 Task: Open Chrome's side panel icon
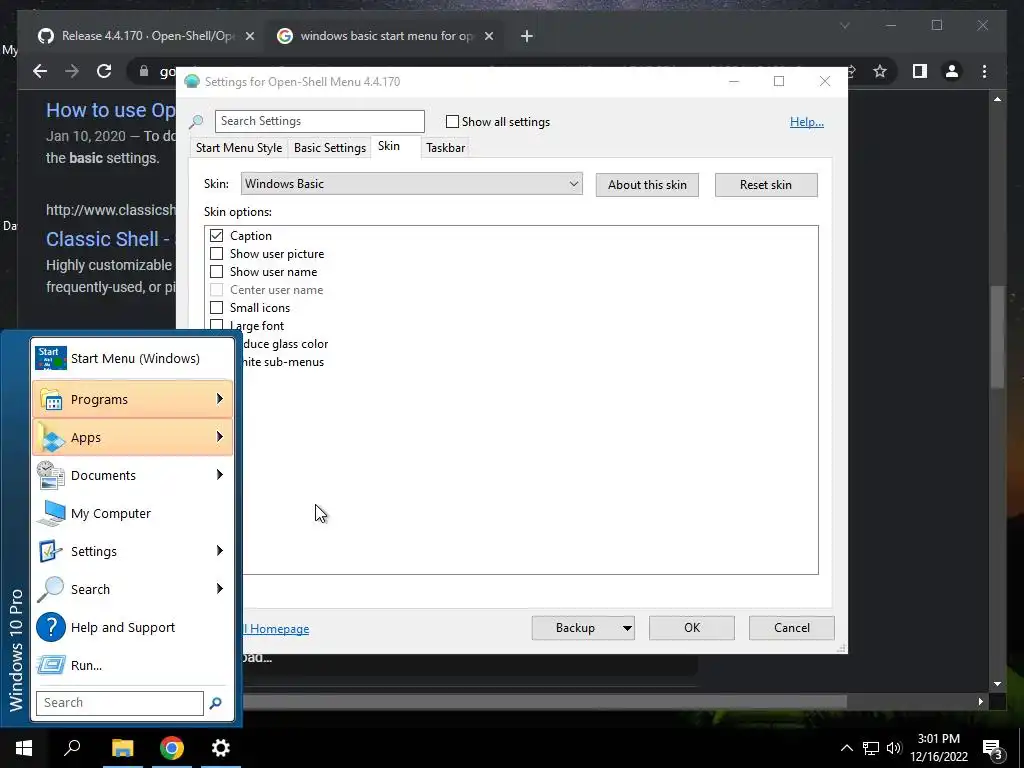[x=920, y=71]
